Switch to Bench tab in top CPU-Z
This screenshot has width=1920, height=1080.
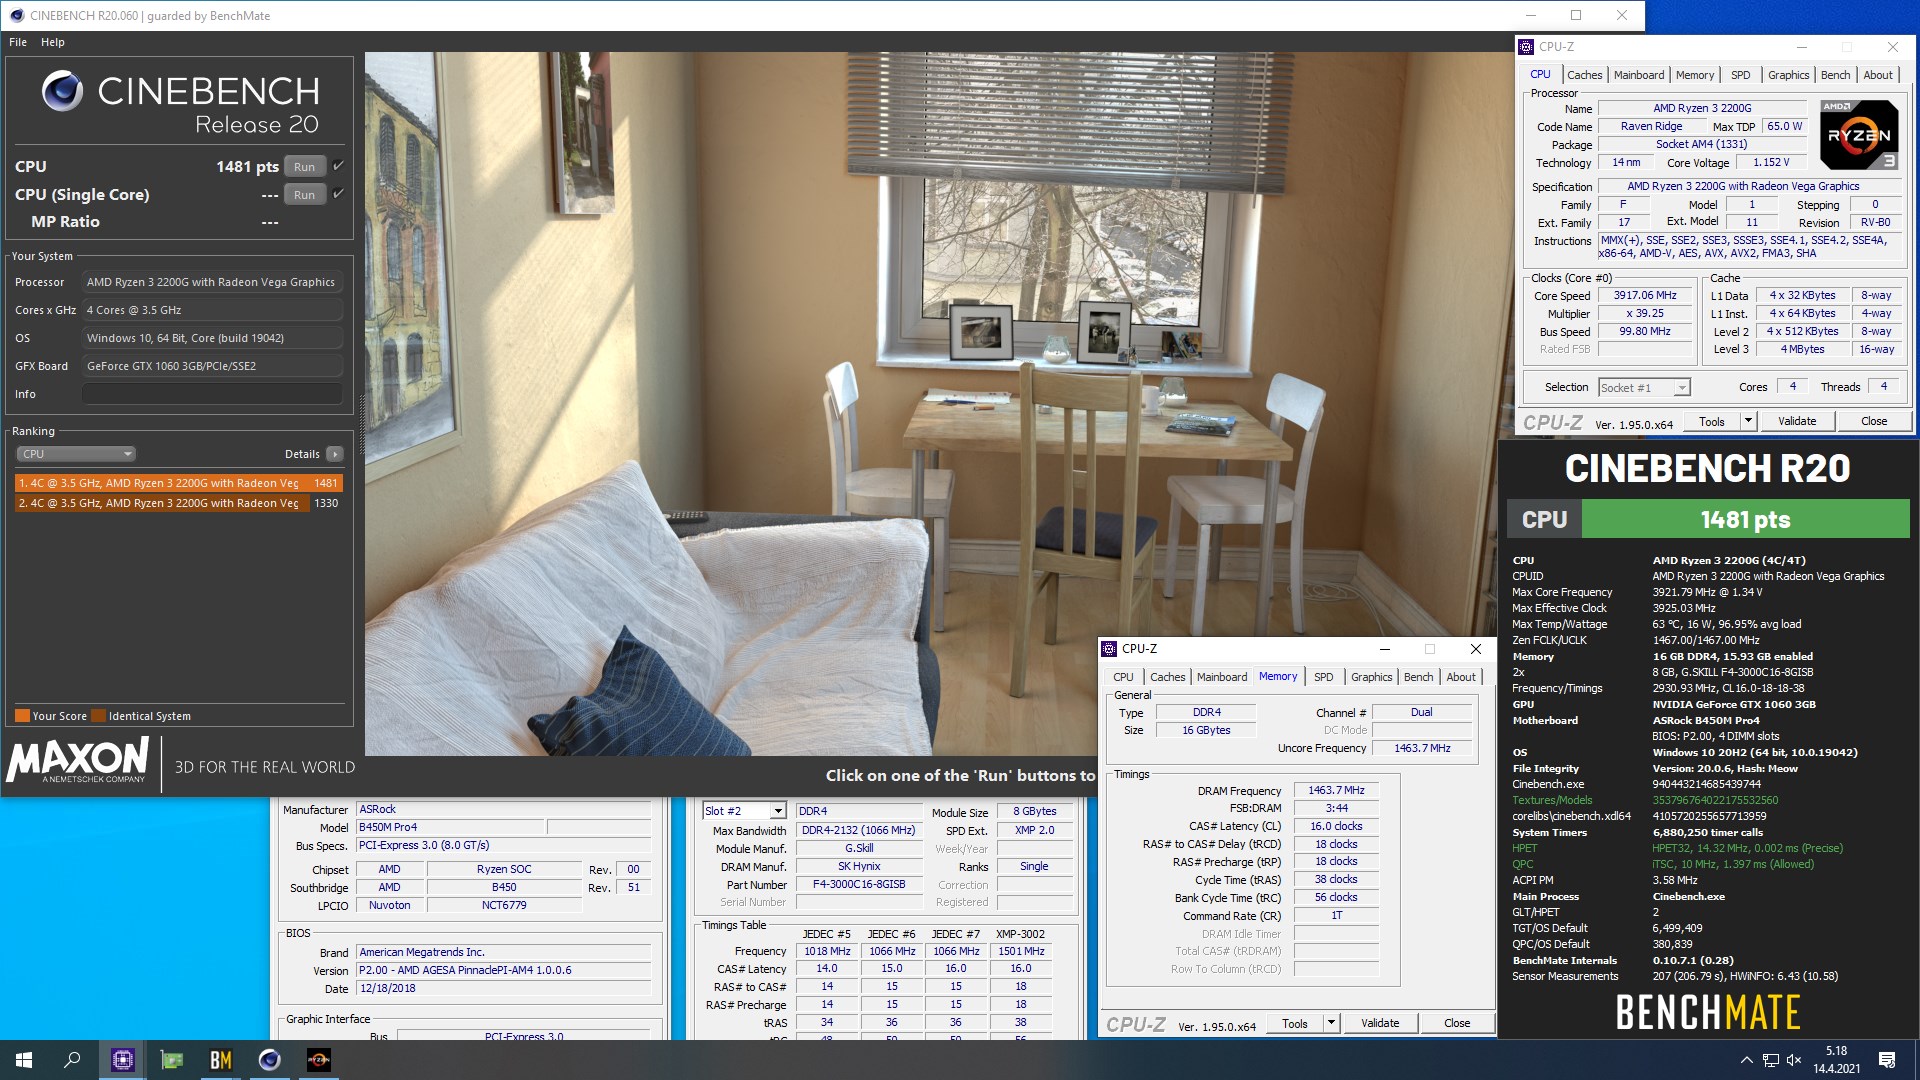(x=1835, y=75)
